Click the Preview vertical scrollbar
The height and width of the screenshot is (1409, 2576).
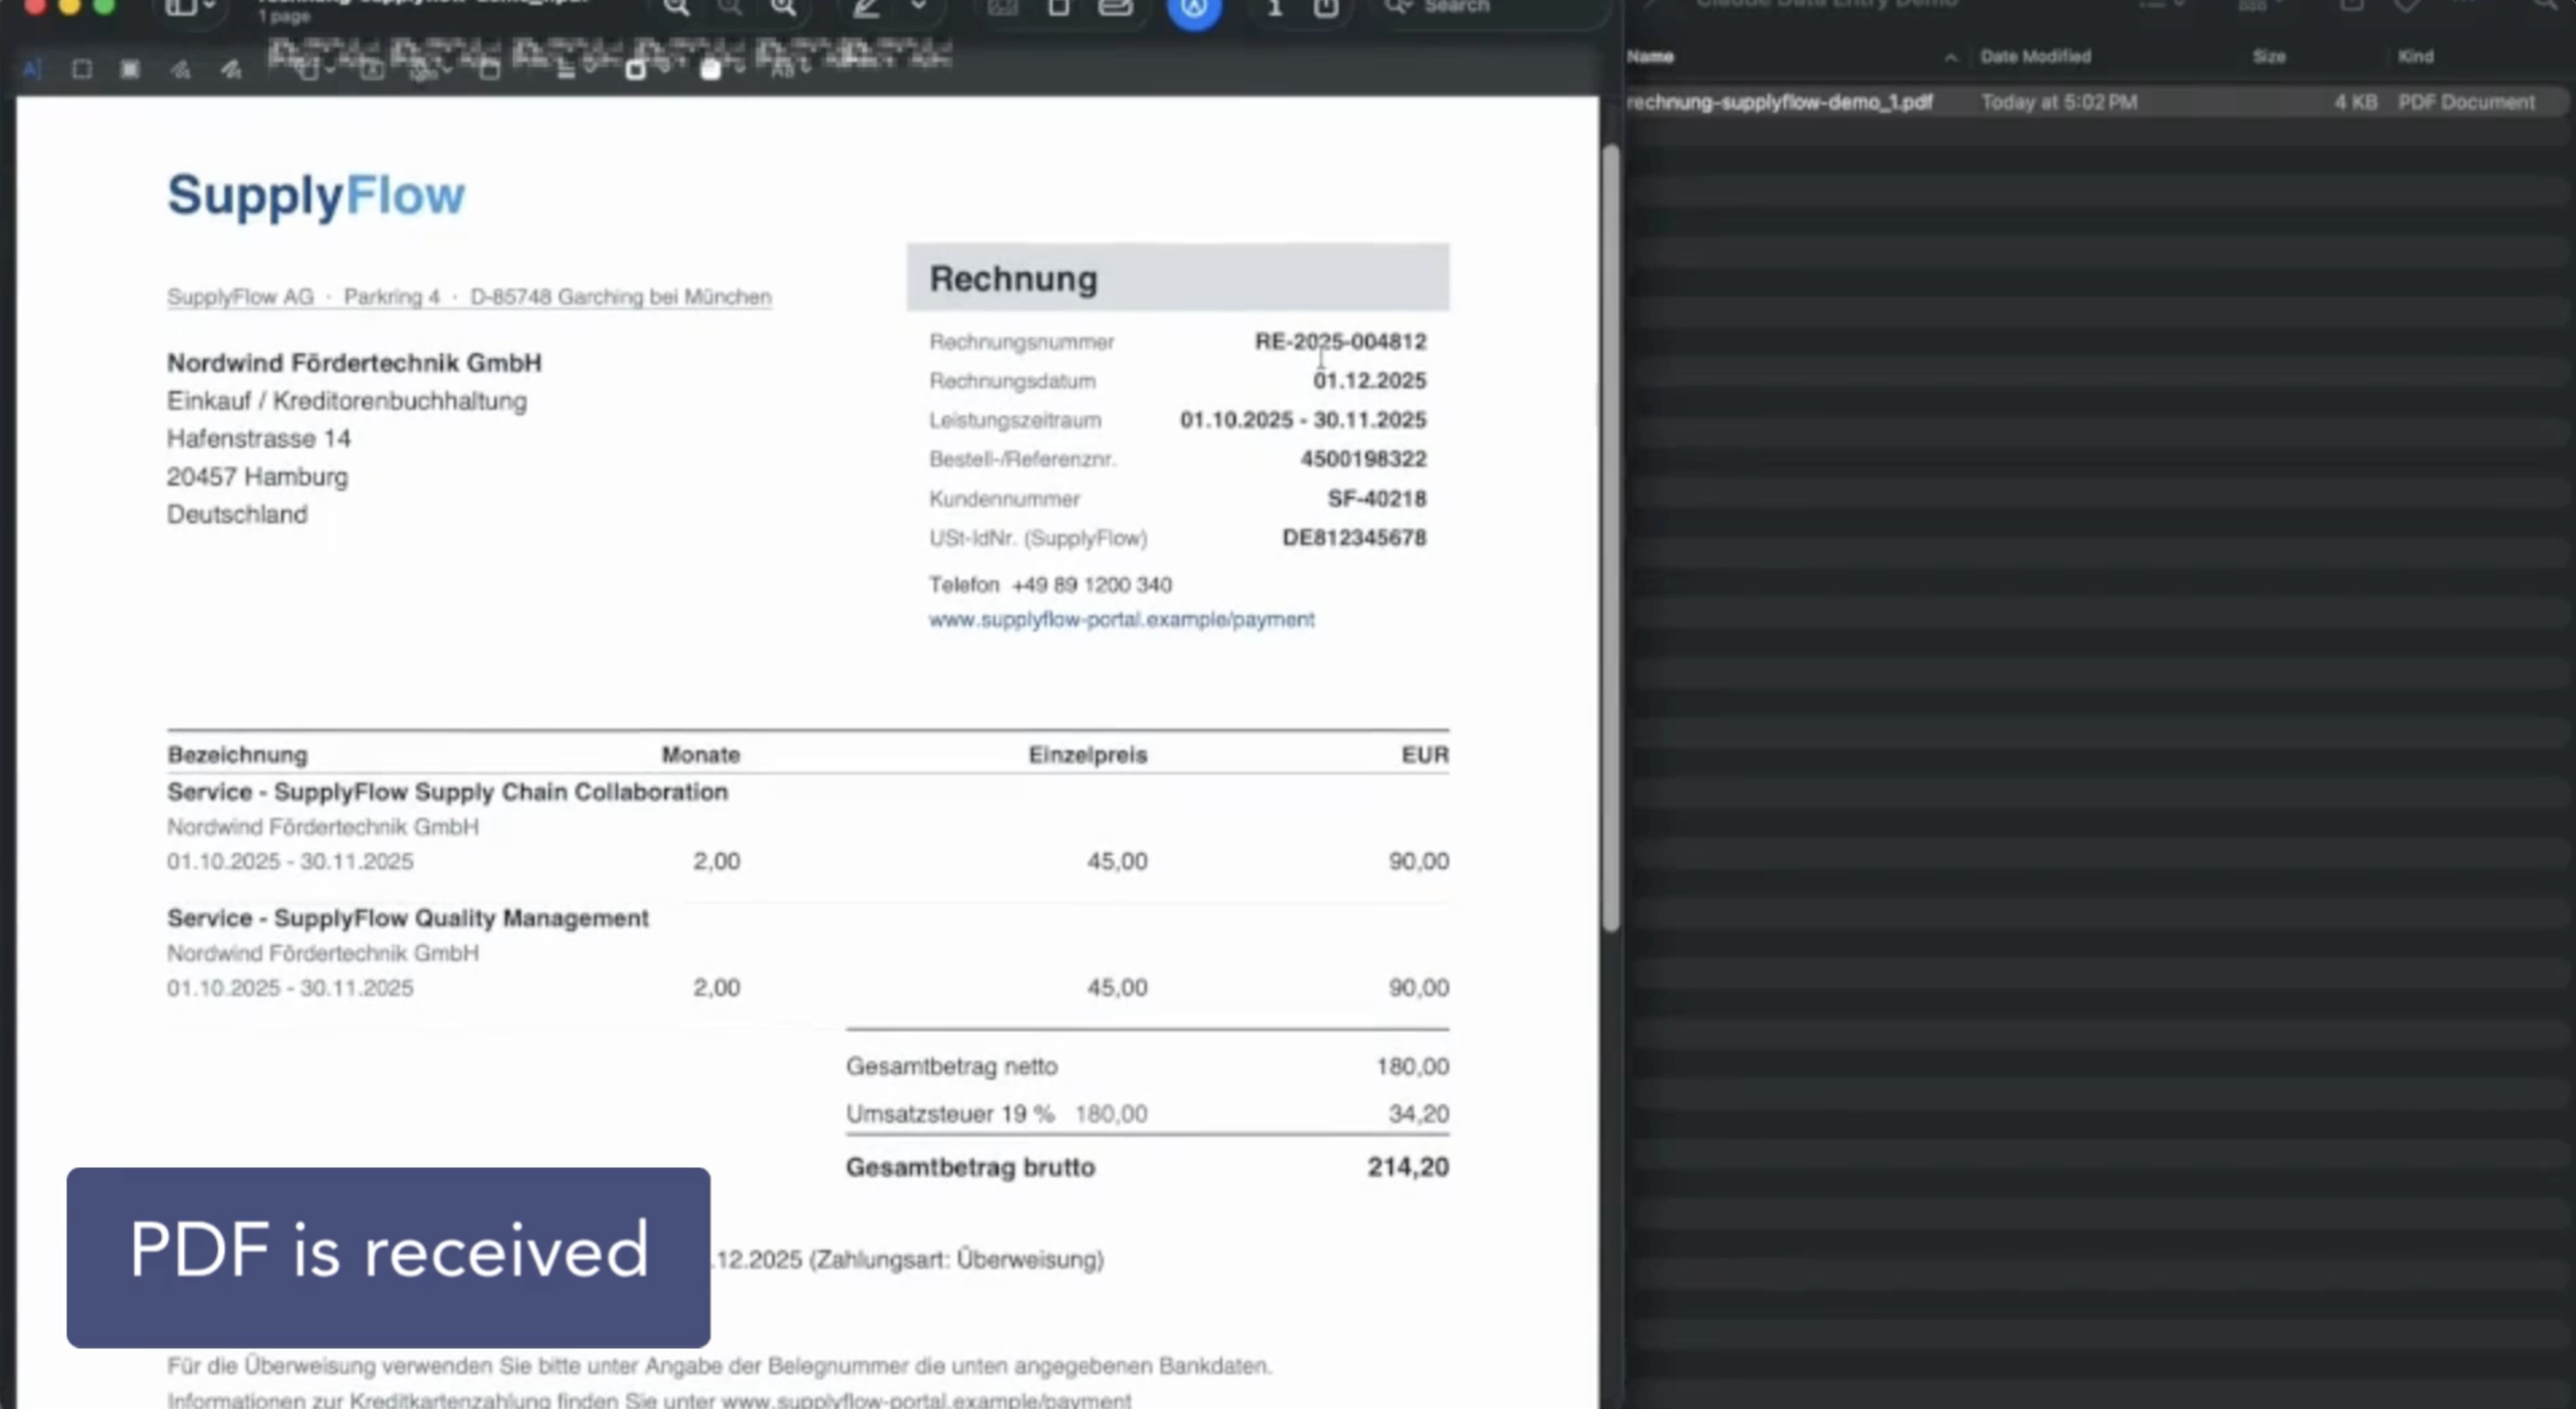tap(1610, 538)
